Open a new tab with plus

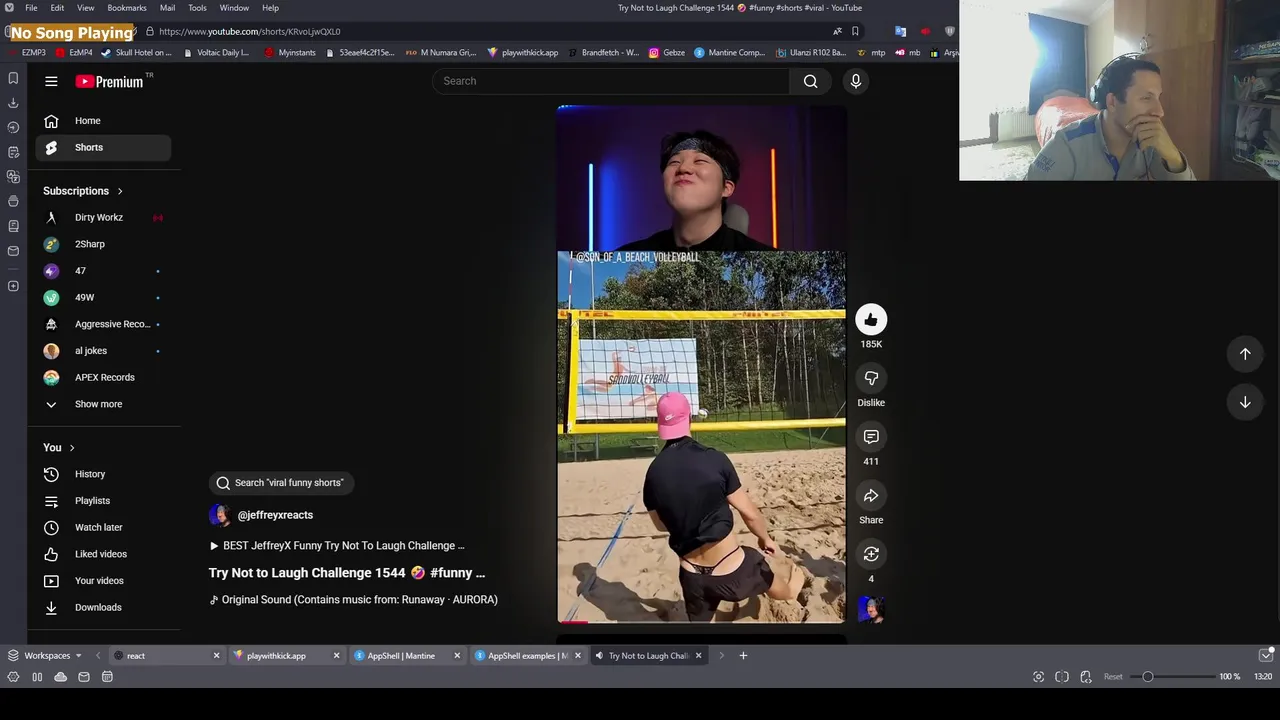[743, 656]
